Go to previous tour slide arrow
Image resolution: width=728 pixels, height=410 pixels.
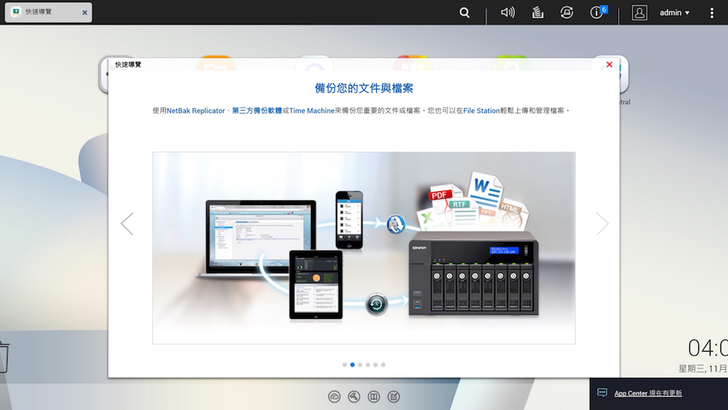tap(127, 224)
